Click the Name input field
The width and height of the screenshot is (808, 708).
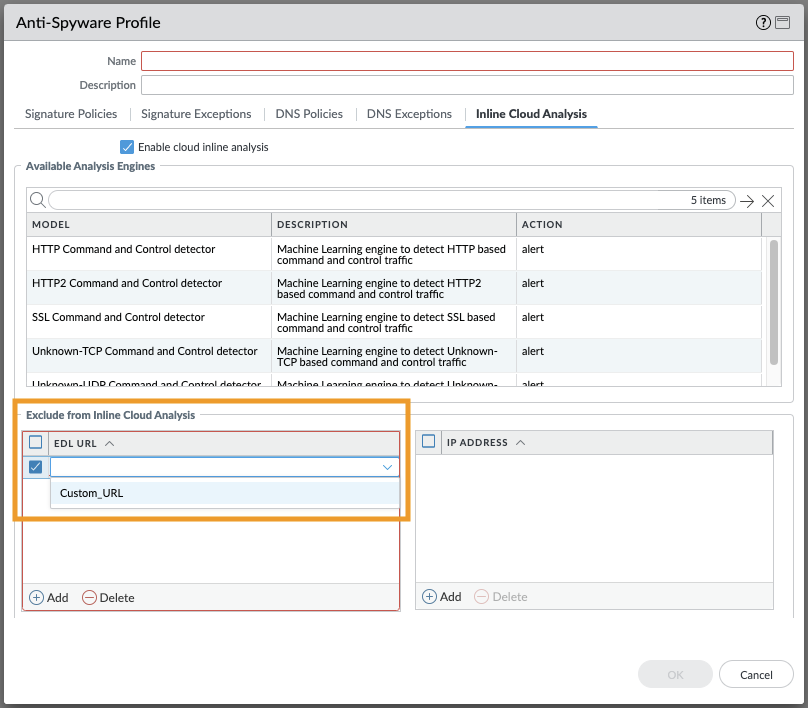pos(467,62)
